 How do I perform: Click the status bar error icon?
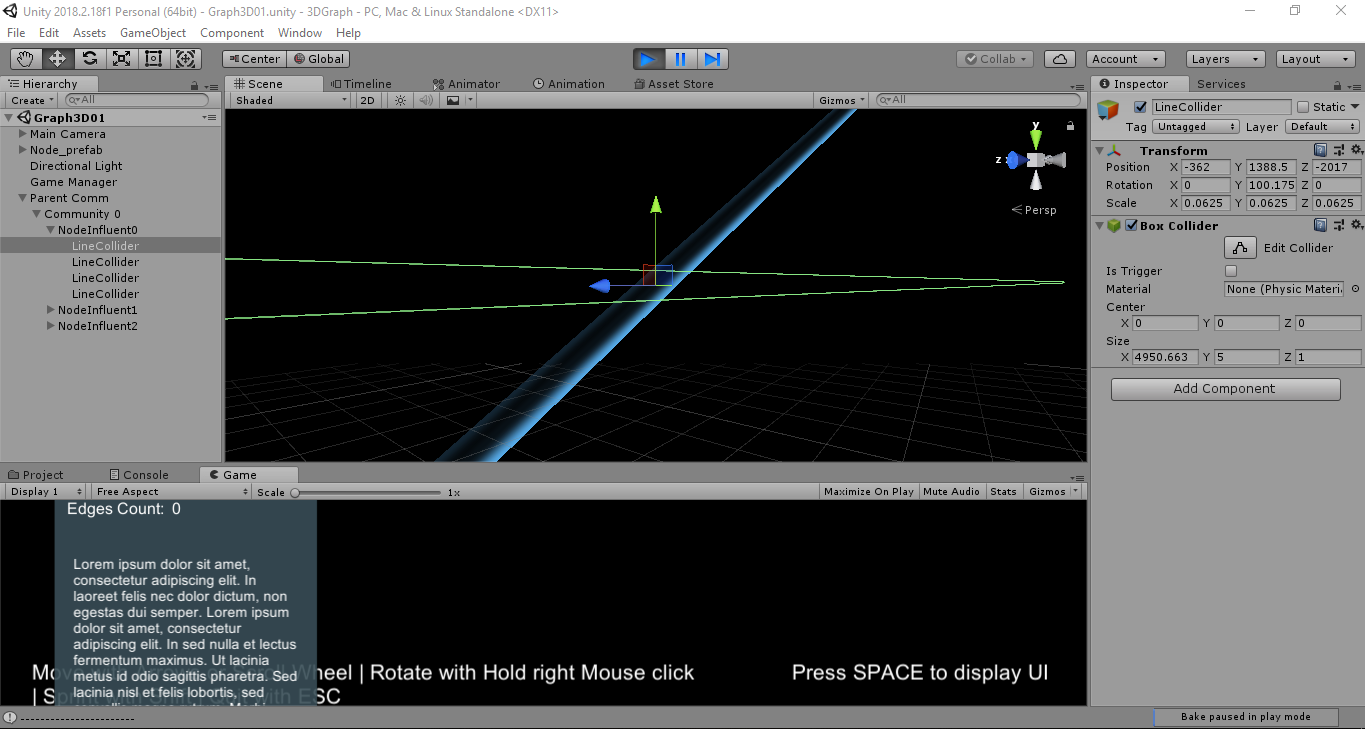9,717
